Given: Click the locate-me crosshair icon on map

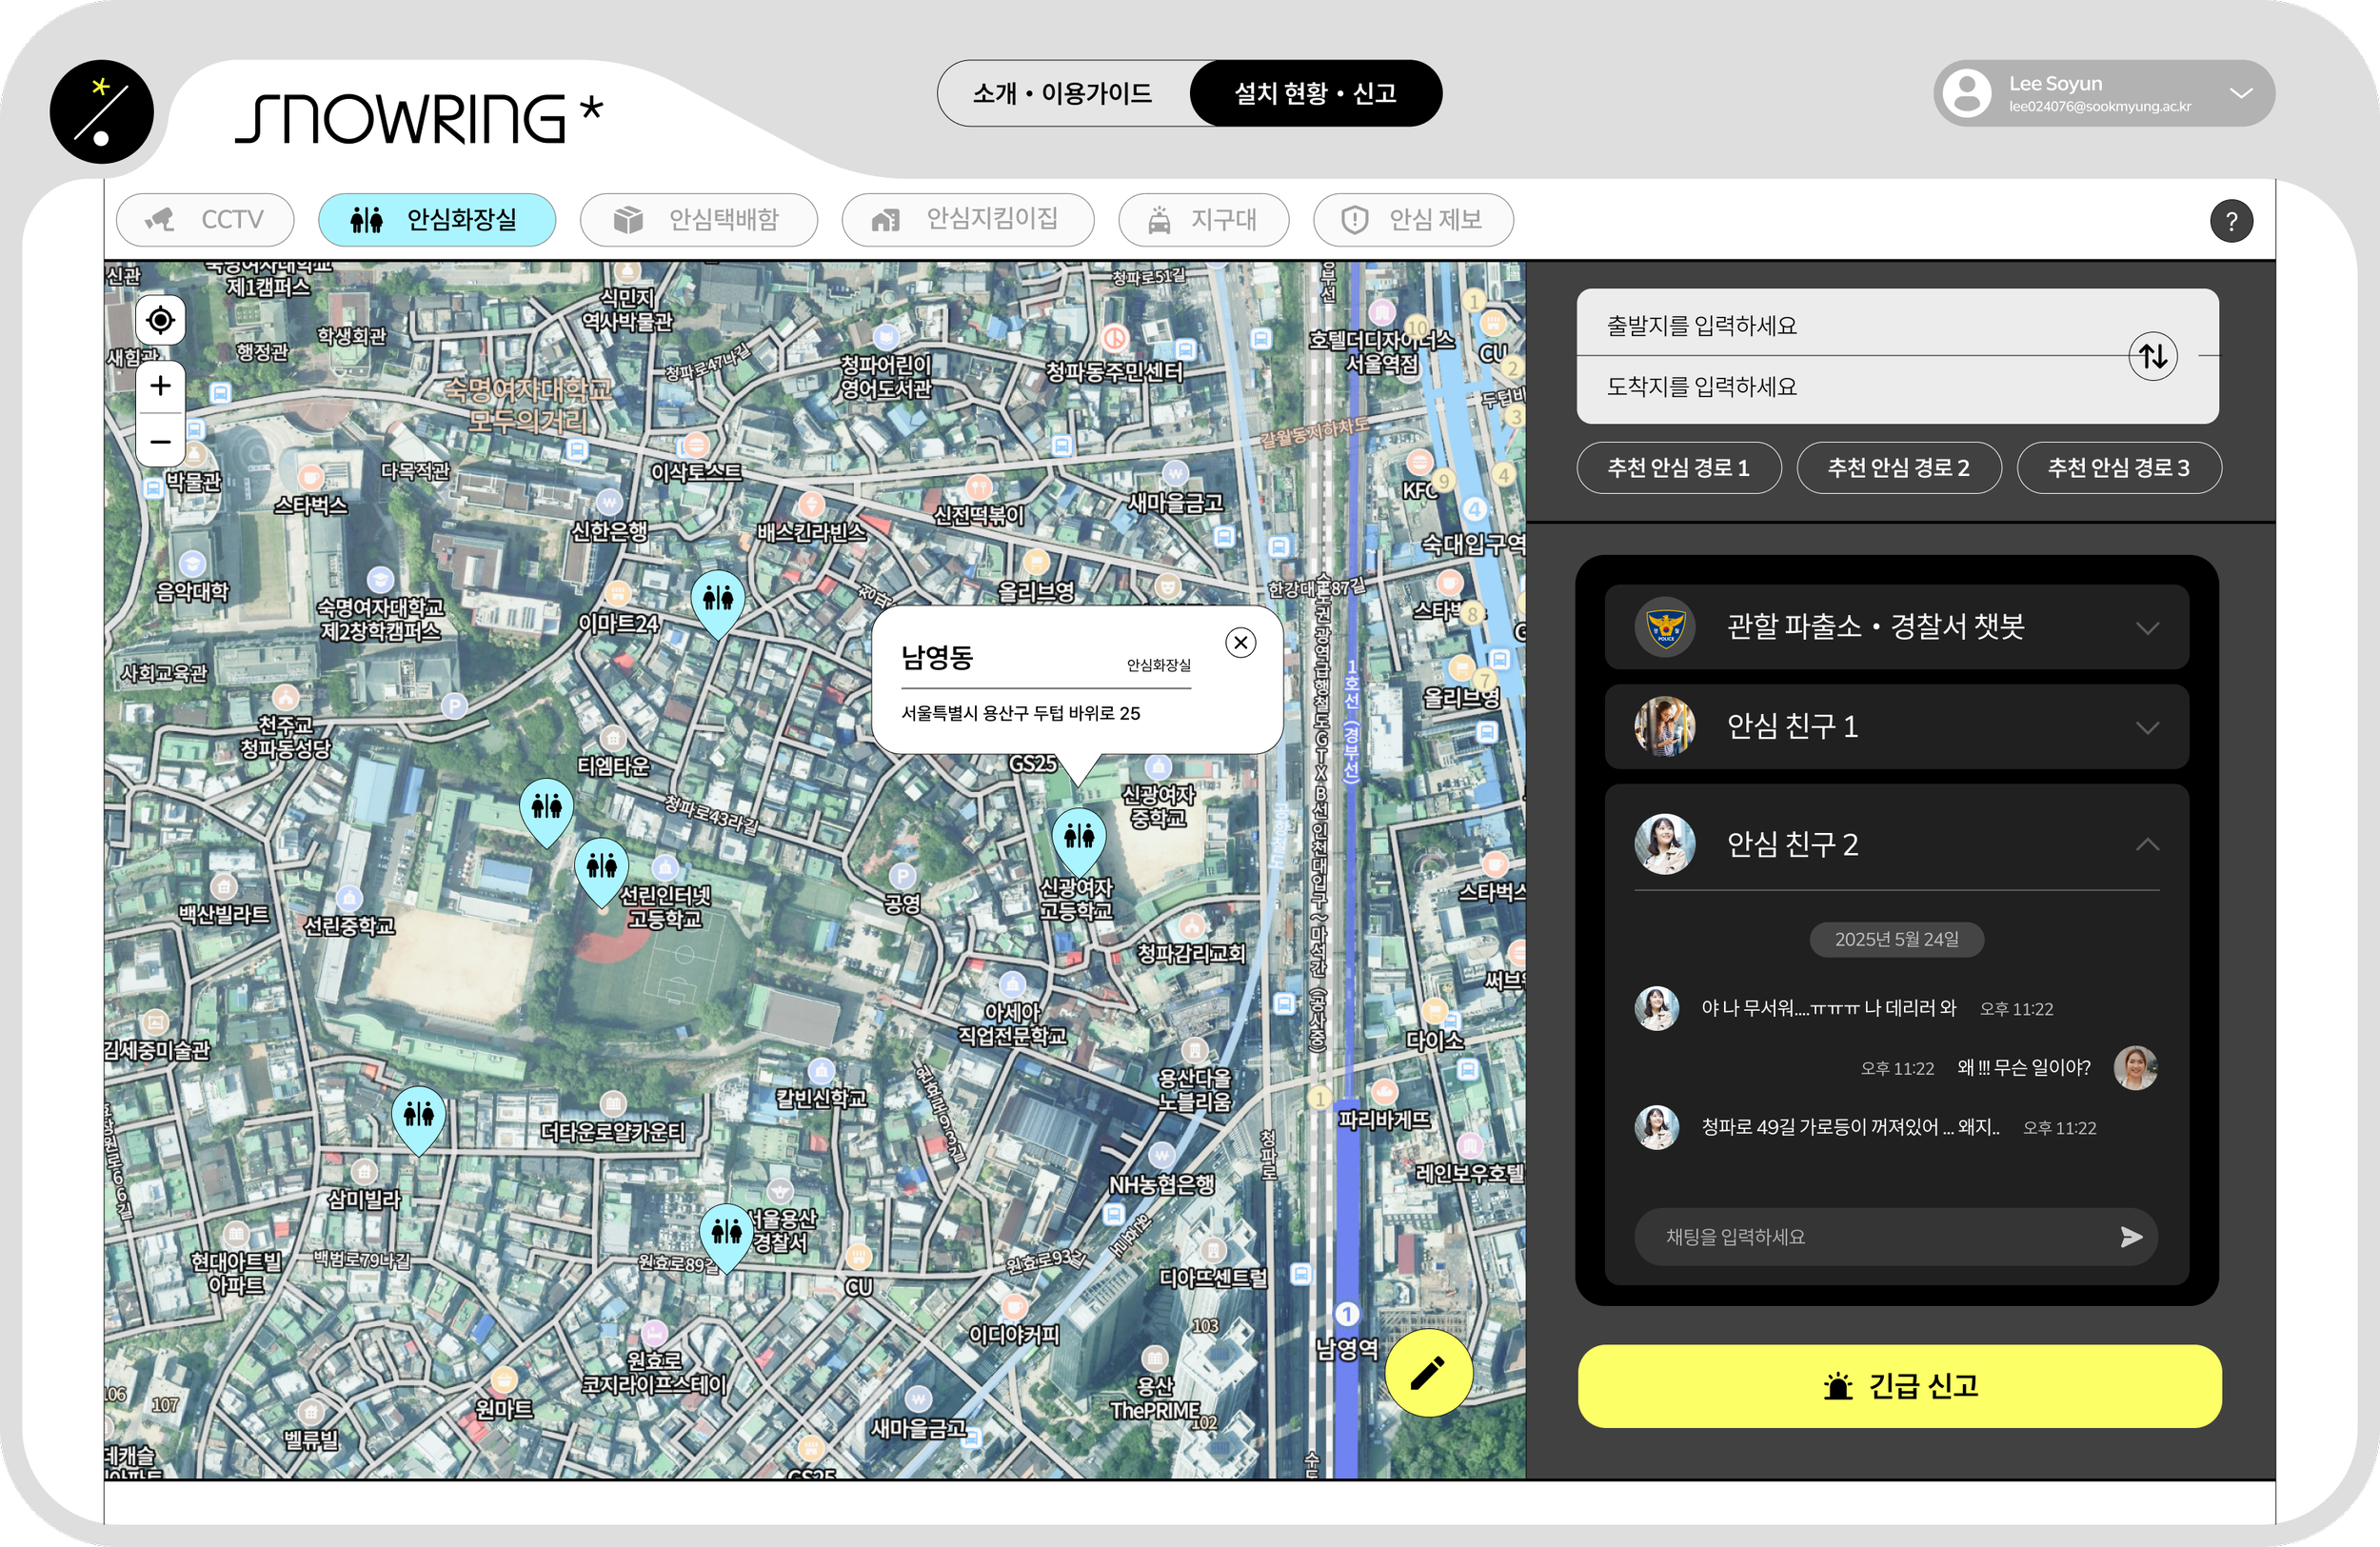Looking at the screenshot, I should [160, 321].
